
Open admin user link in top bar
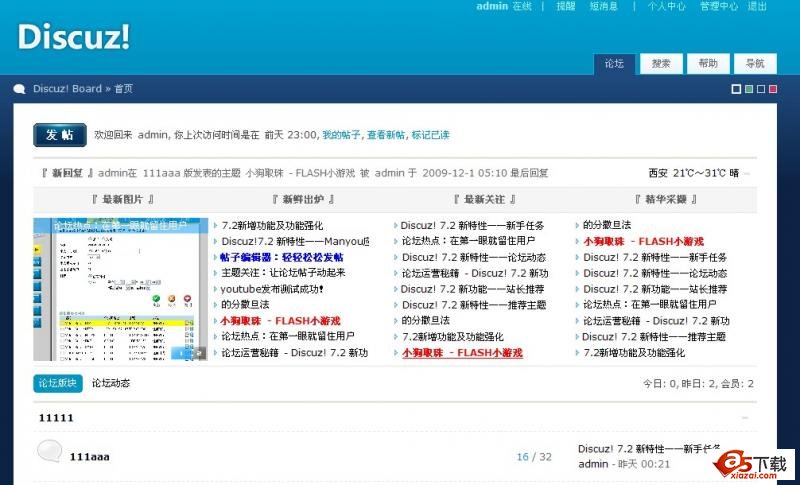click(x=492, y=6)
